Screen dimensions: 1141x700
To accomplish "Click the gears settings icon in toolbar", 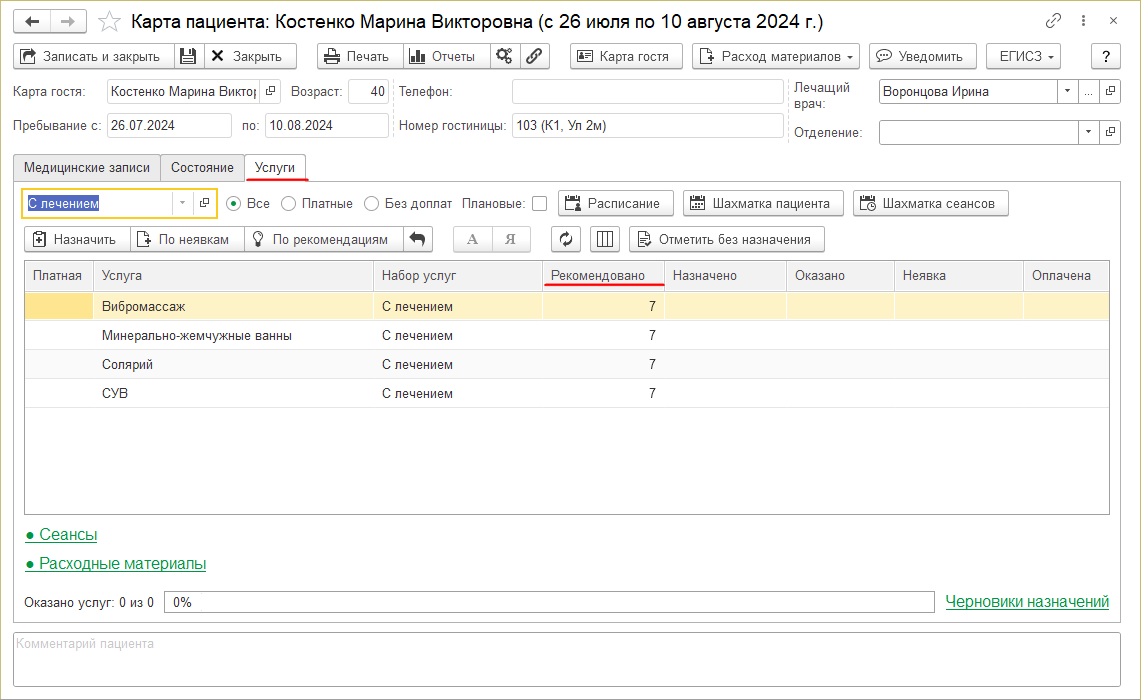I will pos(504,57).
